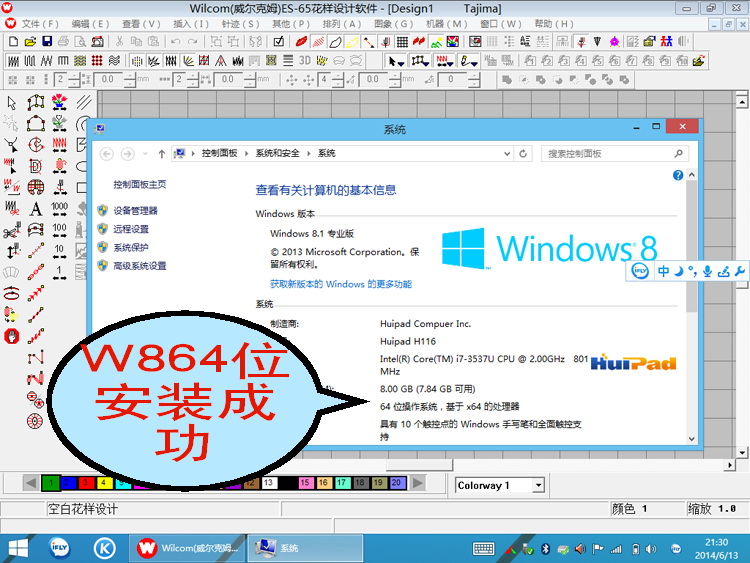The width and height of the screenshot is (750, 563).
Task: Open 高级系统设置 link
Action: coord(140,265)
